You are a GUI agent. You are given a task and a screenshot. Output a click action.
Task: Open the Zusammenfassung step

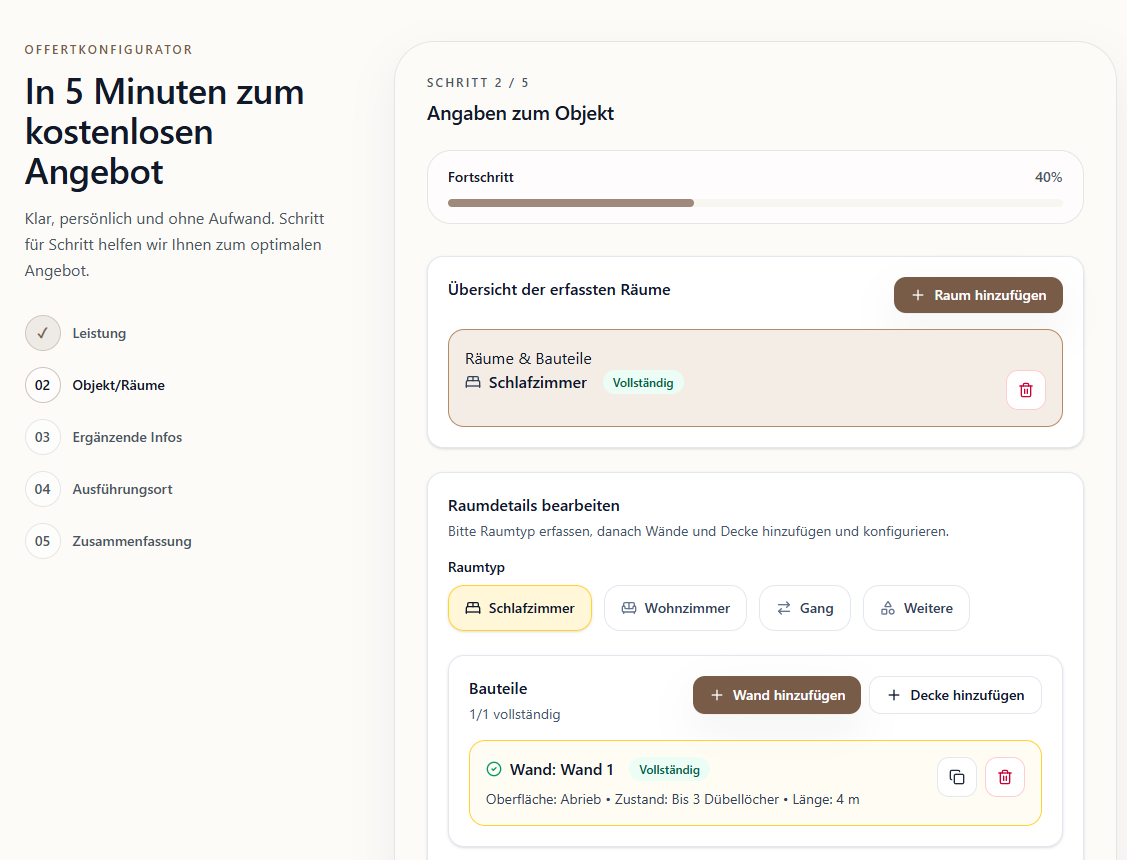[132, 541]
